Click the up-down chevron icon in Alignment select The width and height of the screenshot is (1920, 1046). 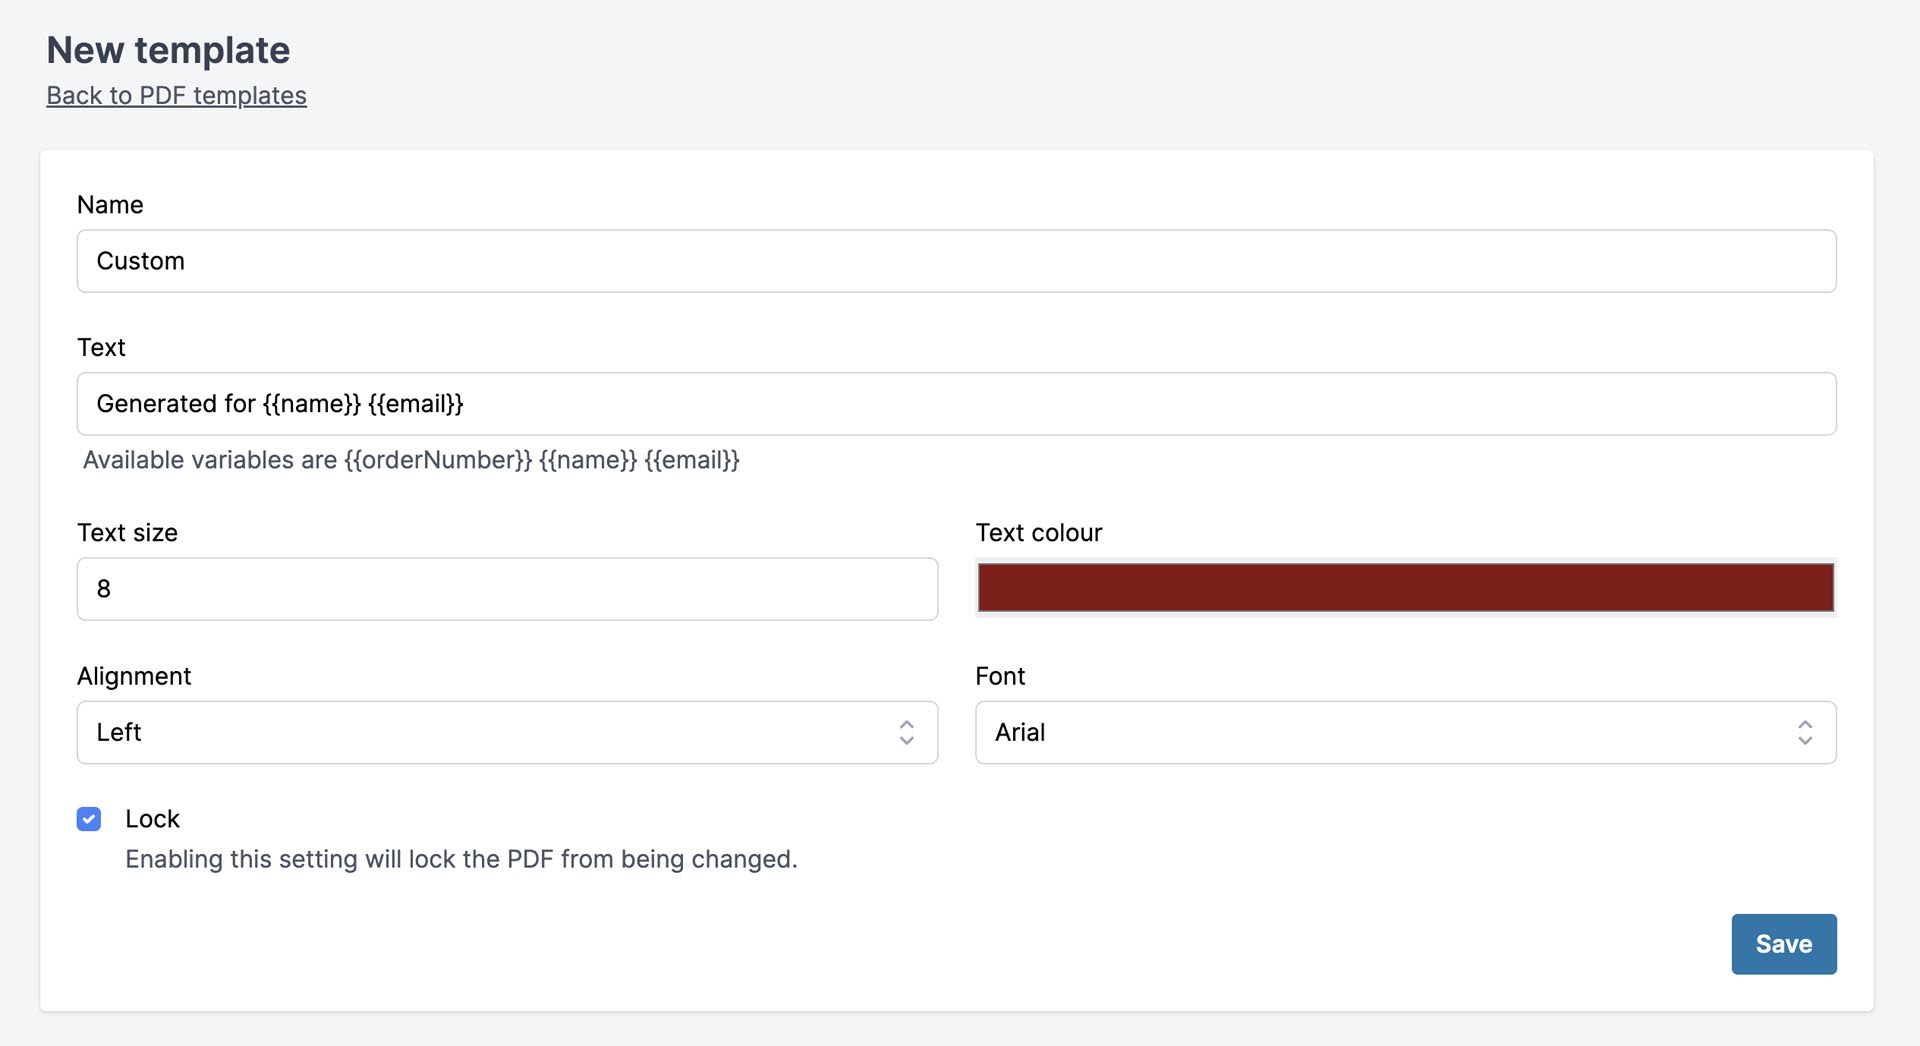click(x=906, y=733)
